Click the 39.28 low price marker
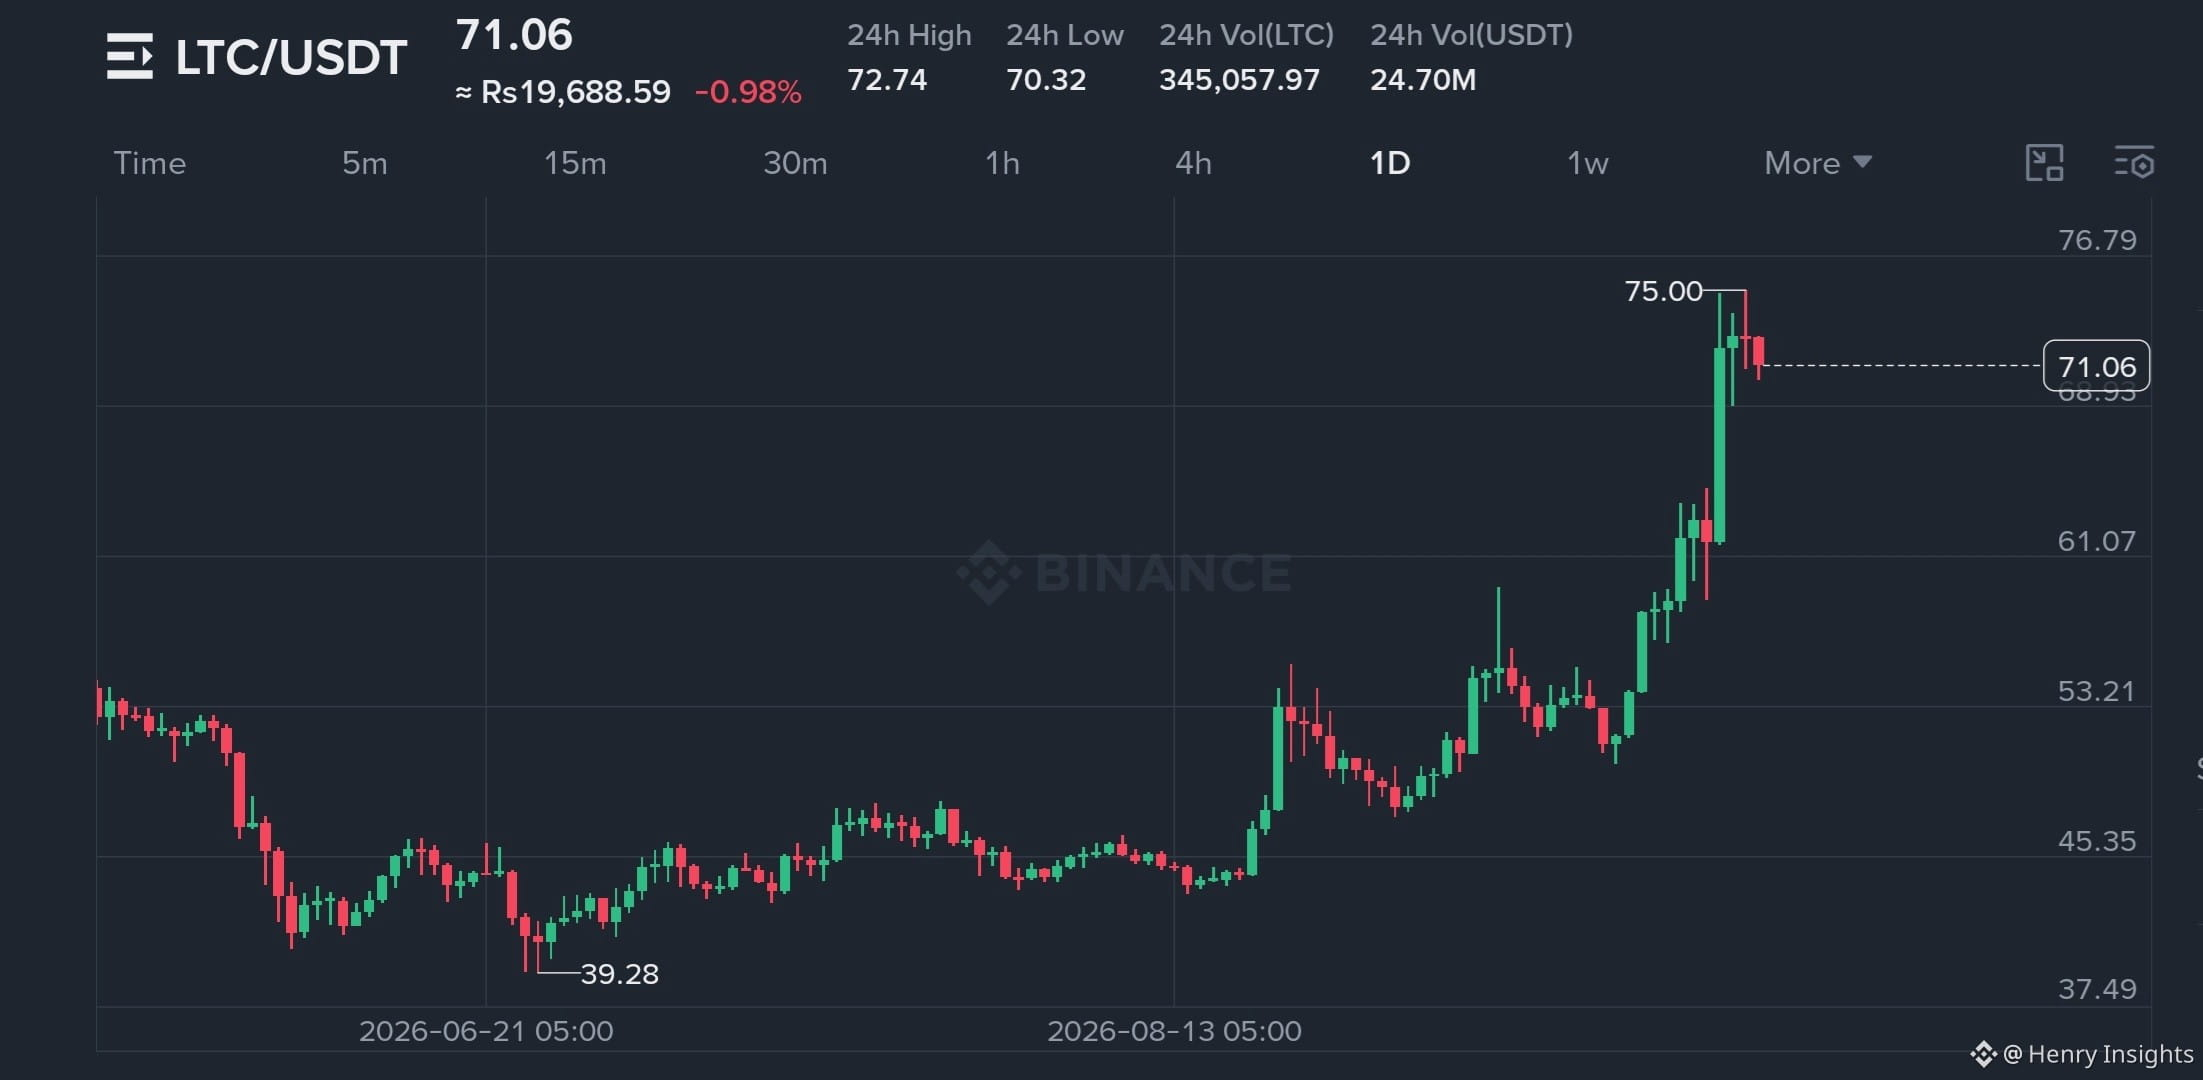The height and width of the screenshot is (1080, 2203). pos(619,973)
